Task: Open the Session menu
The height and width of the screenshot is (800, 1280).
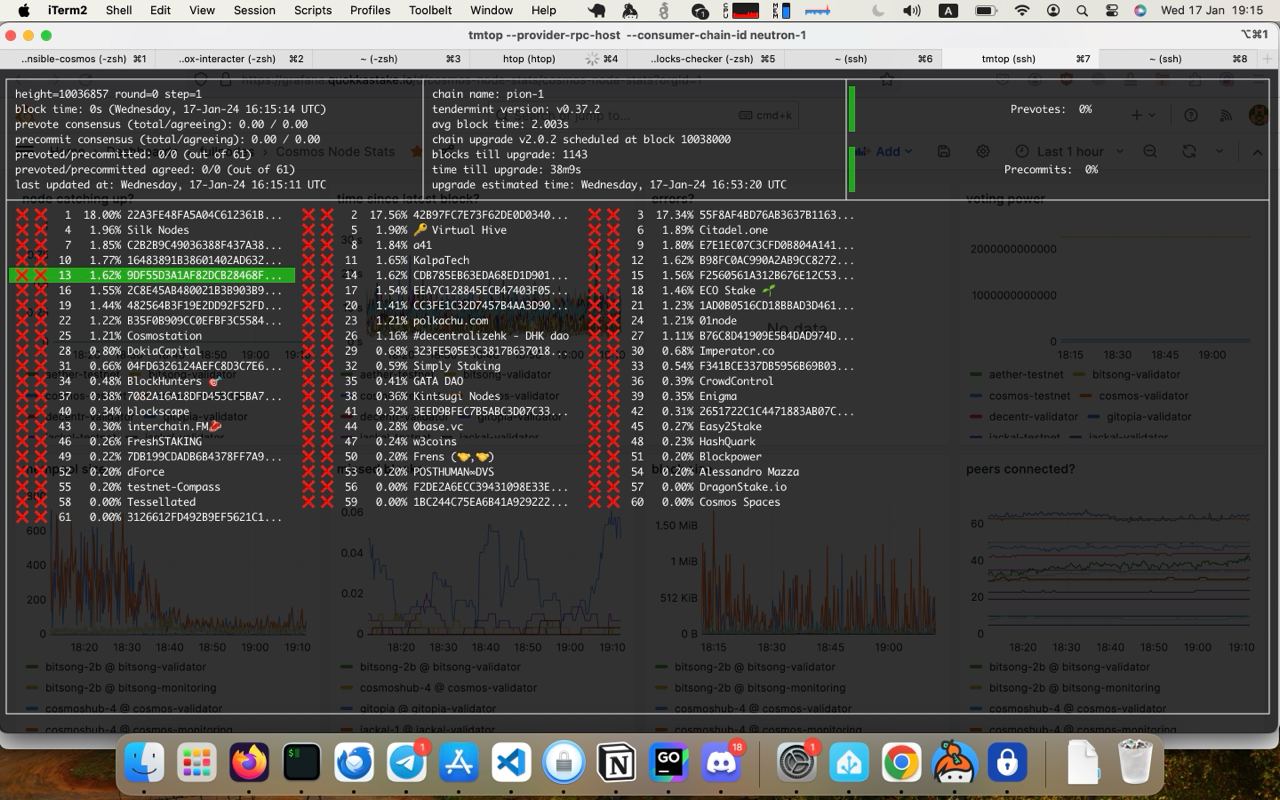Action: pos(254,10)
